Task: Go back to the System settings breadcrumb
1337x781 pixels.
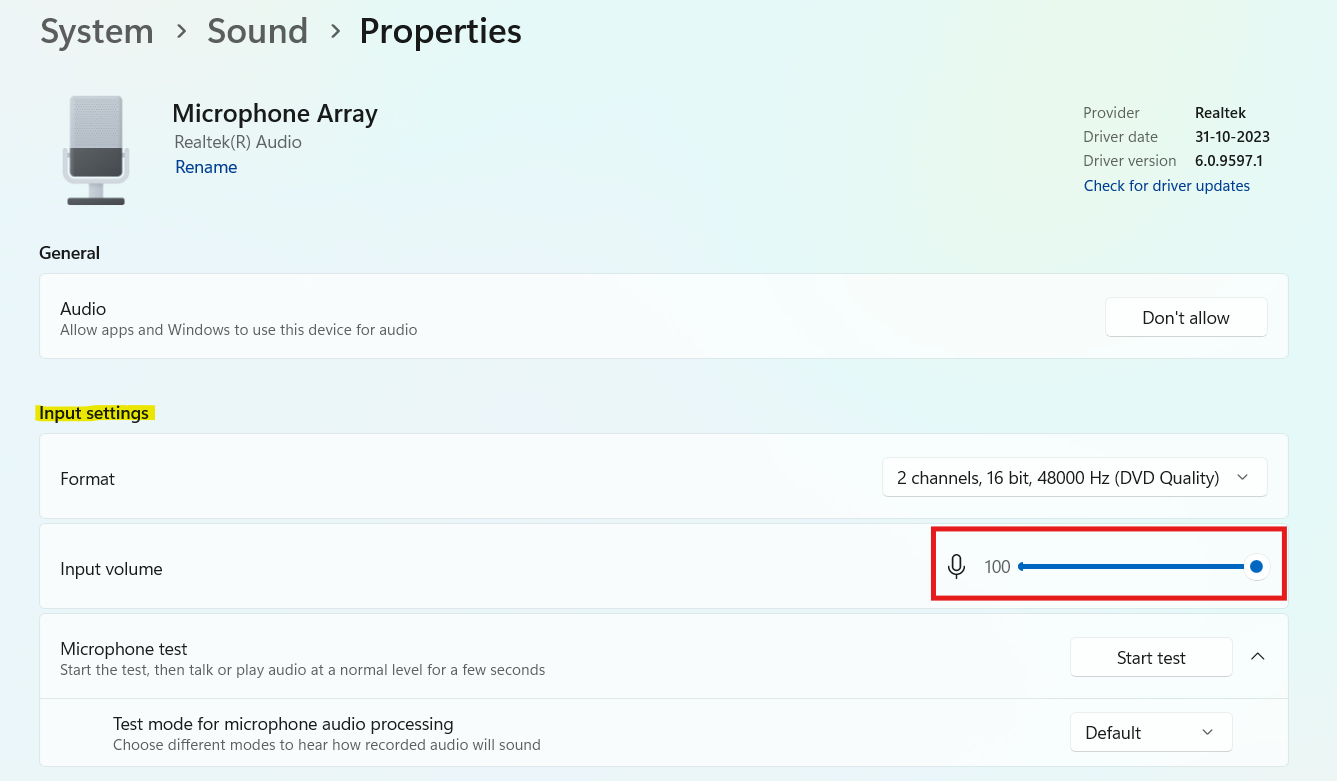Action: coord(97,31)
